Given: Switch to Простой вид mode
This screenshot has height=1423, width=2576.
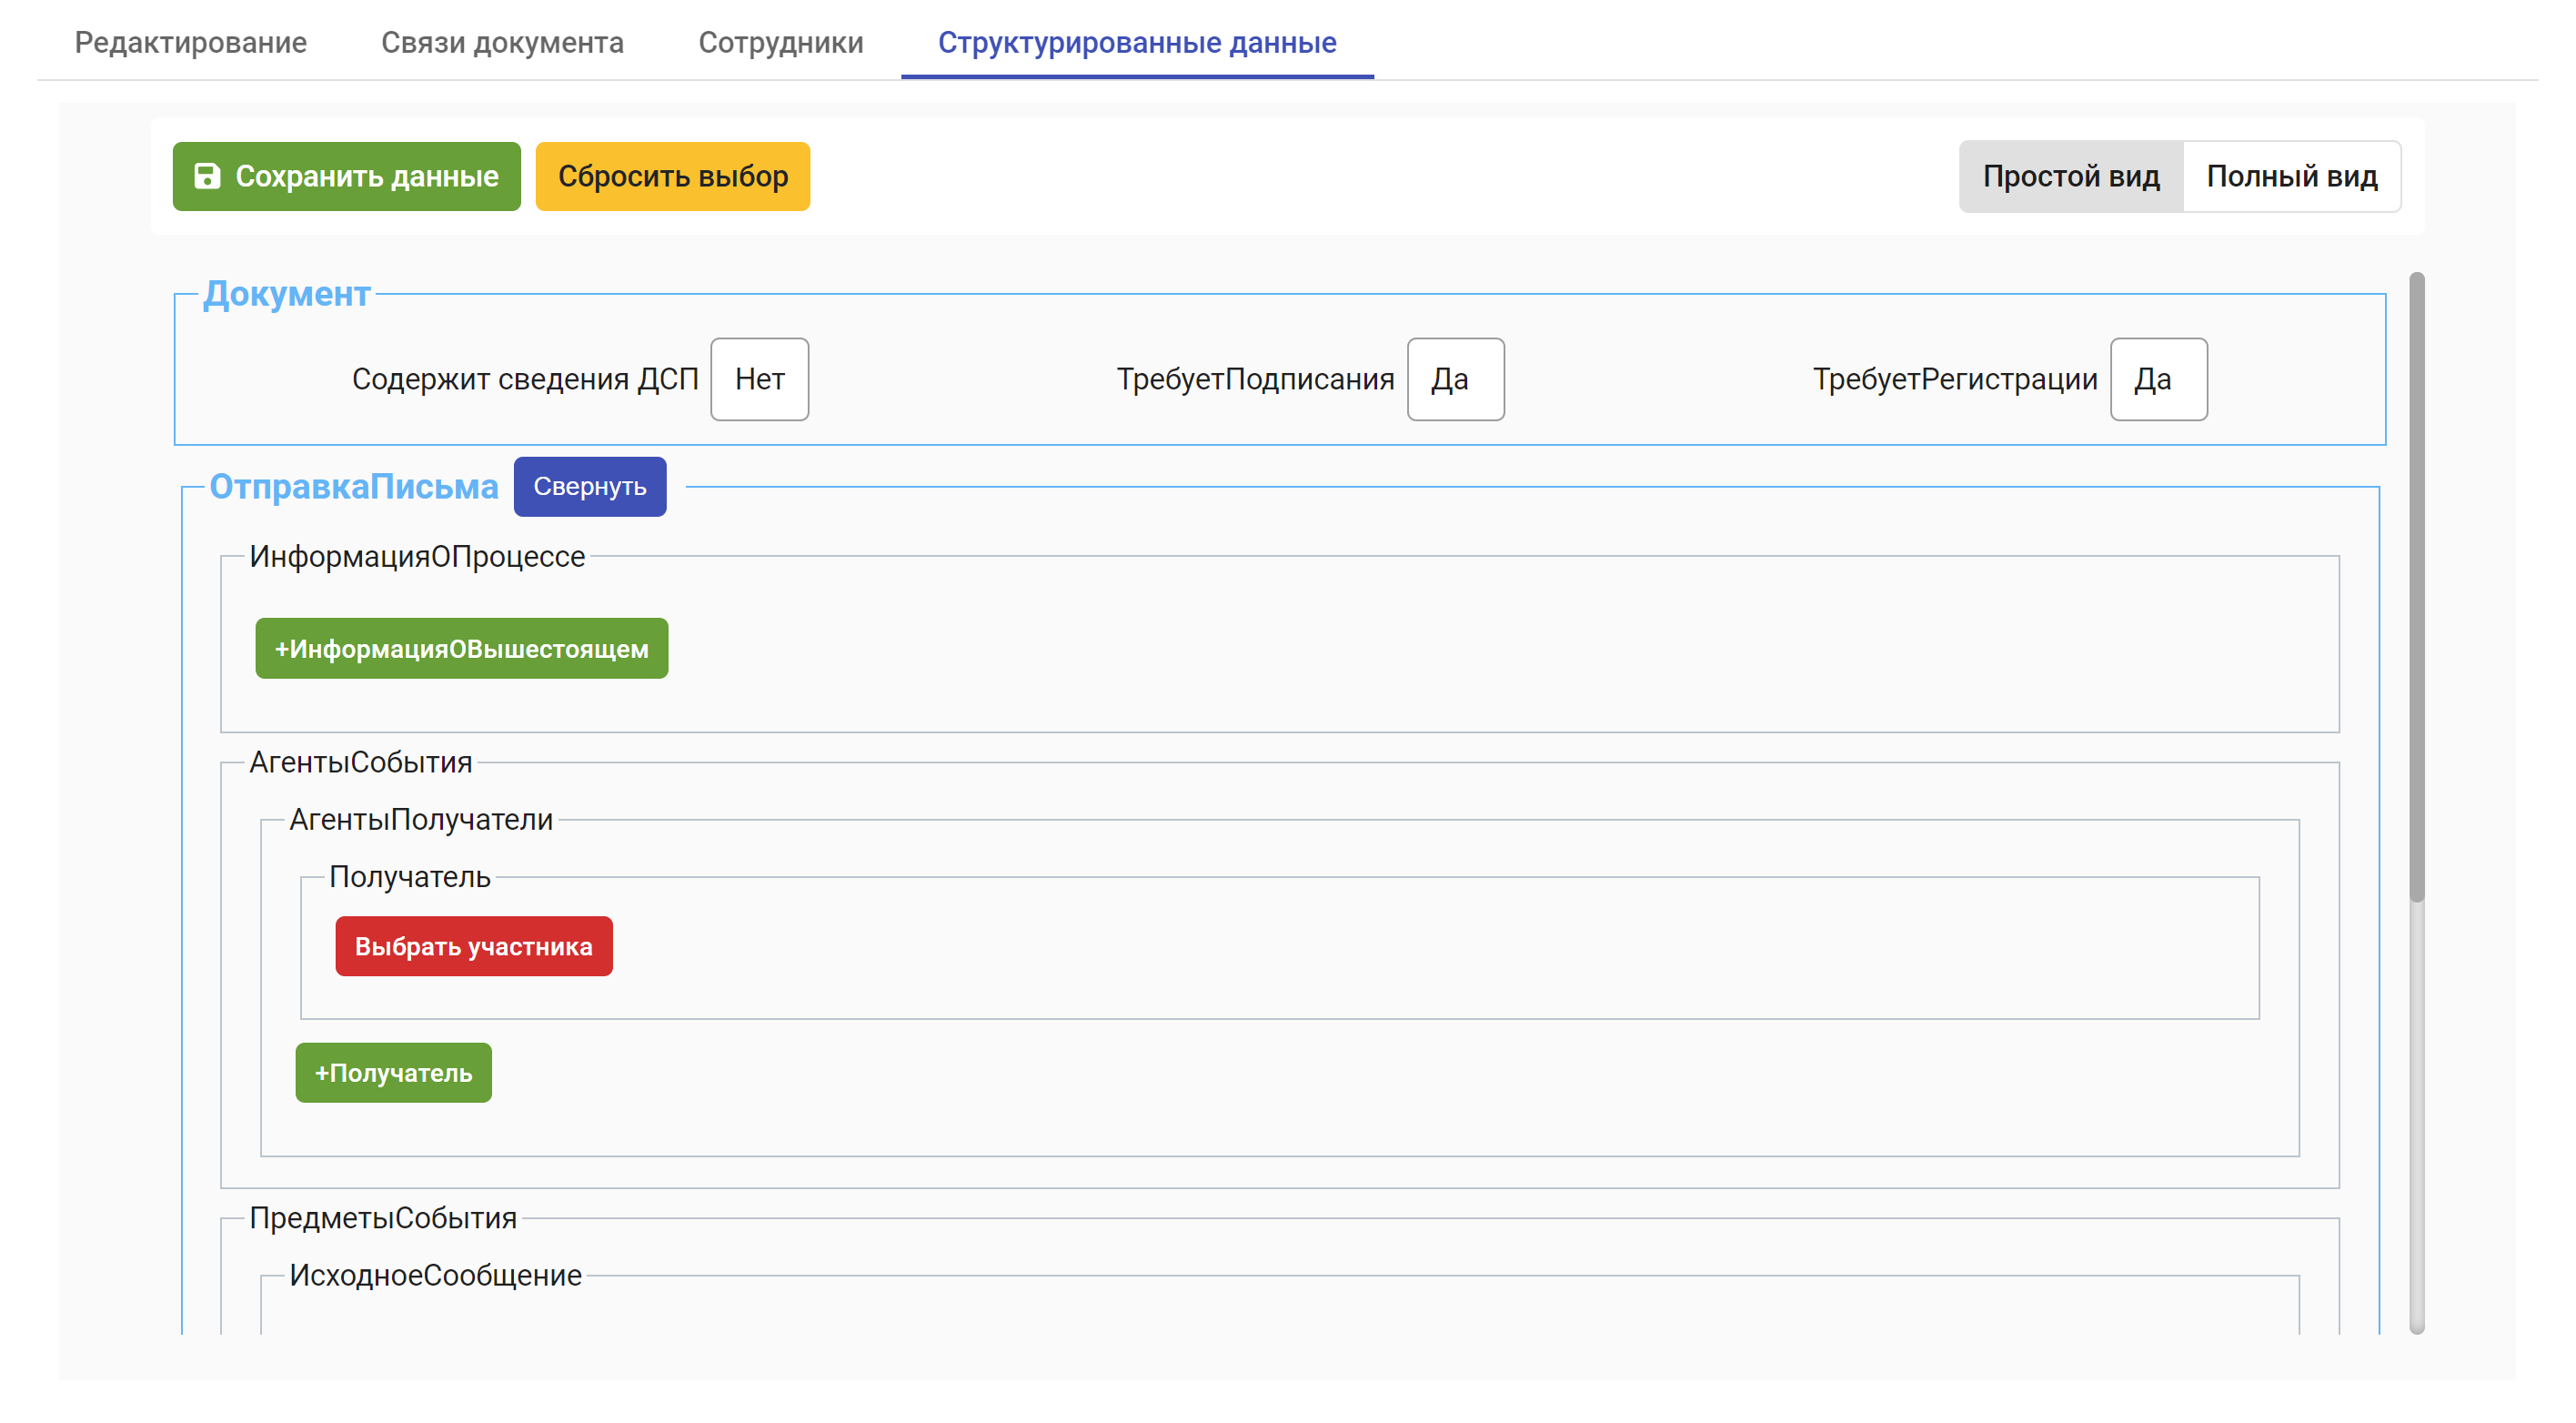Looking at the screenshot, I should 2071,176.
